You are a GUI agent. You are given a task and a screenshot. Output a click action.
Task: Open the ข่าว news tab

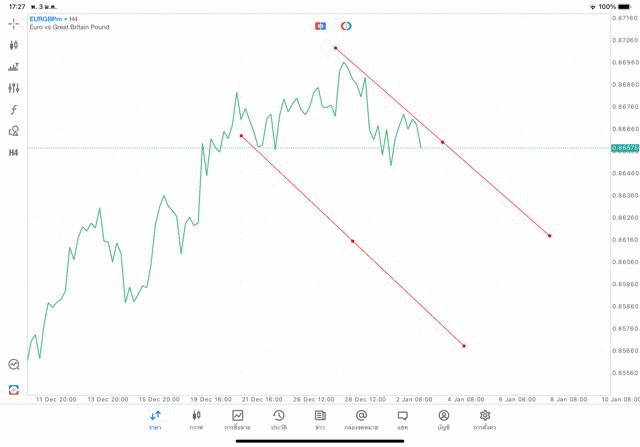pyautogui.click(x=320, y=420)
